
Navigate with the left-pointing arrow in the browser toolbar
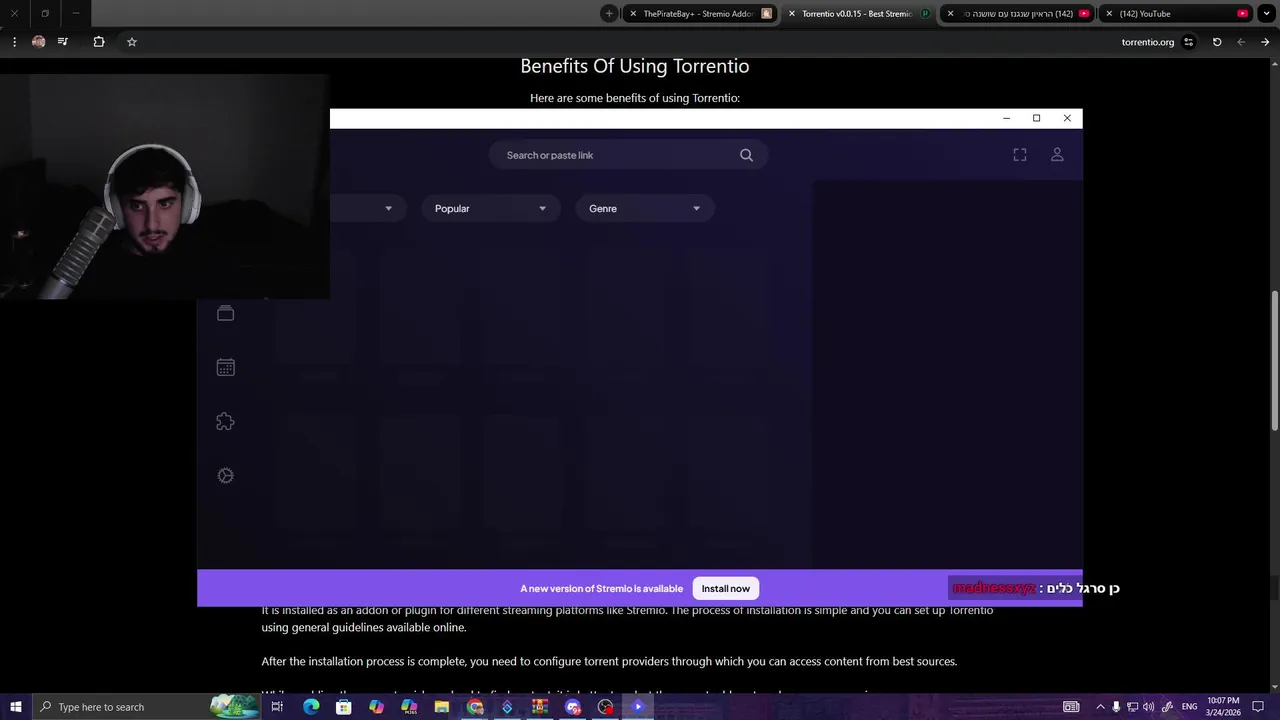click(x=1241, y=42)
